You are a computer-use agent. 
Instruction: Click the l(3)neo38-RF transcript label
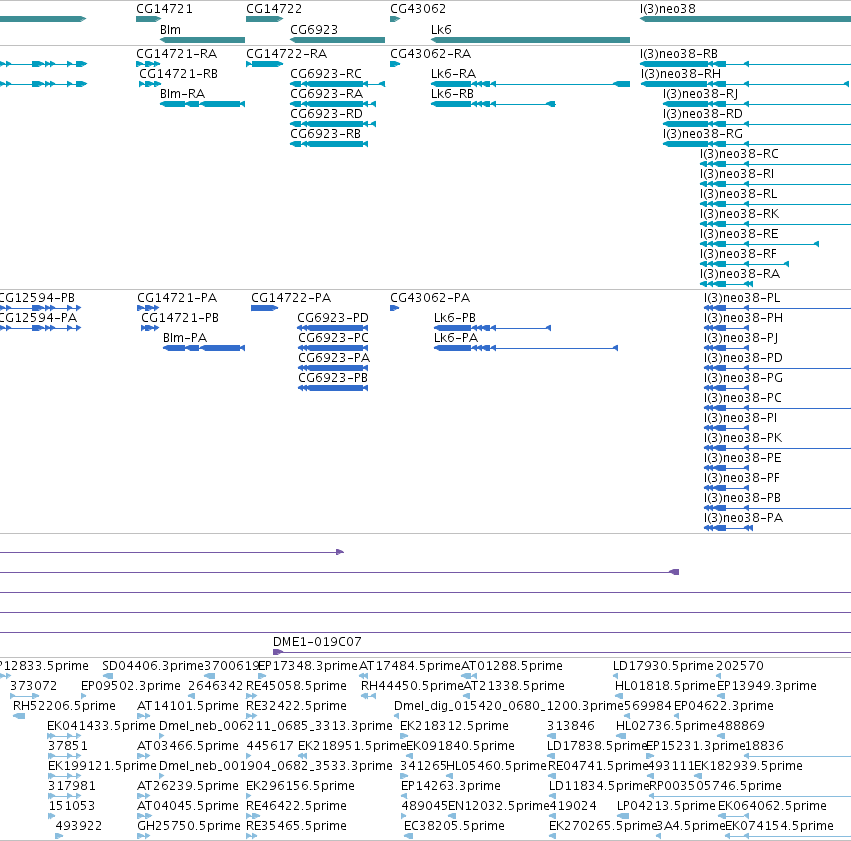[738, 254]
